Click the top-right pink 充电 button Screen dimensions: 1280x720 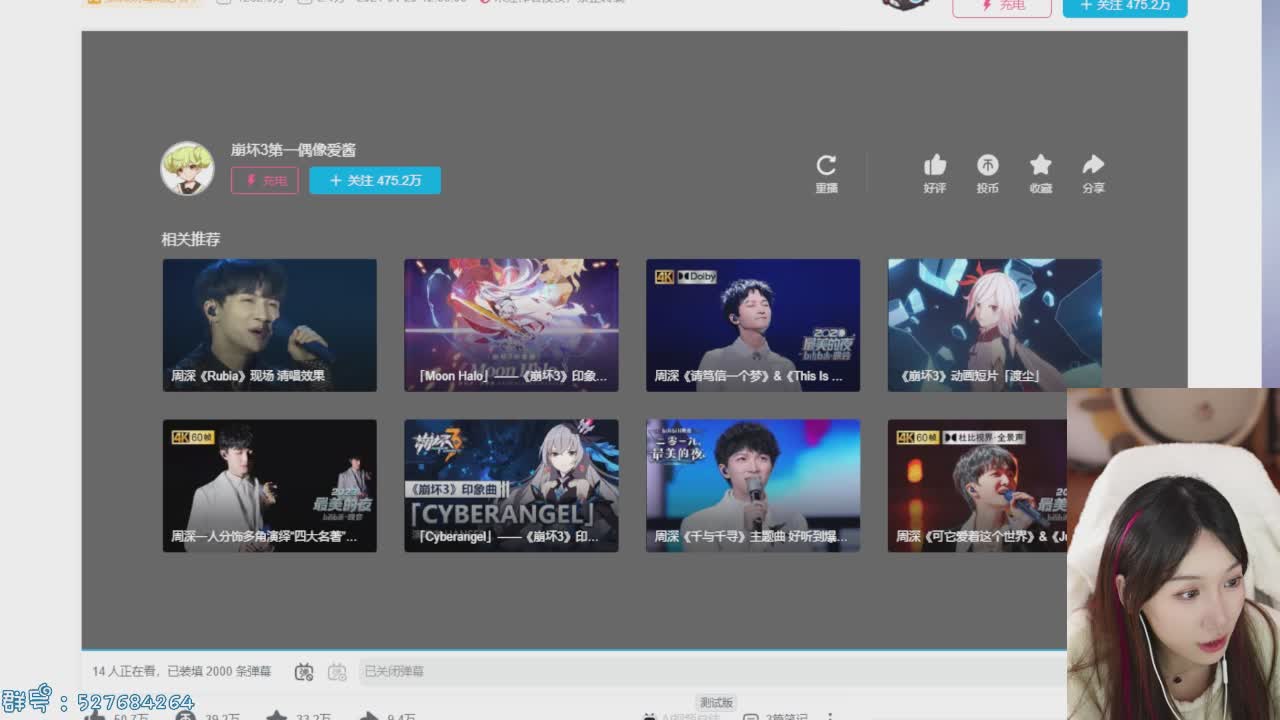[x=1002, y=6]
